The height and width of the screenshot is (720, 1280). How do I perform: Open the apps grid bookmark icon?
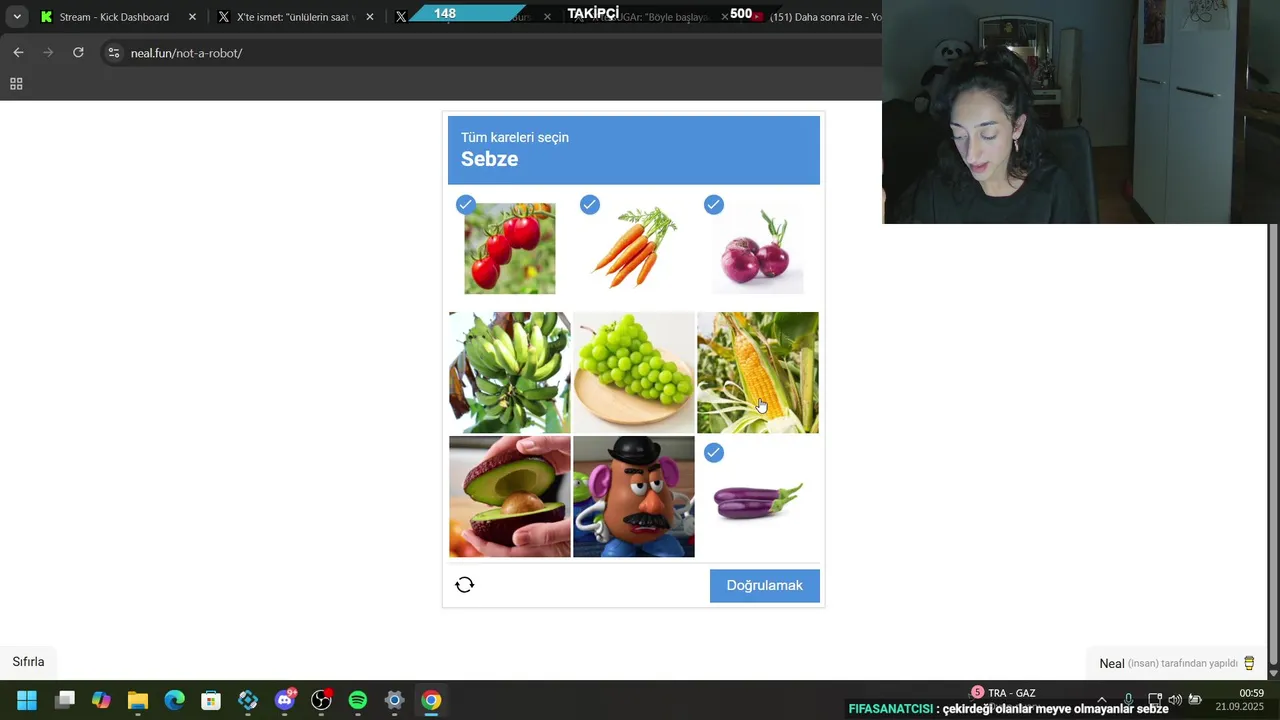click(16, 84)
